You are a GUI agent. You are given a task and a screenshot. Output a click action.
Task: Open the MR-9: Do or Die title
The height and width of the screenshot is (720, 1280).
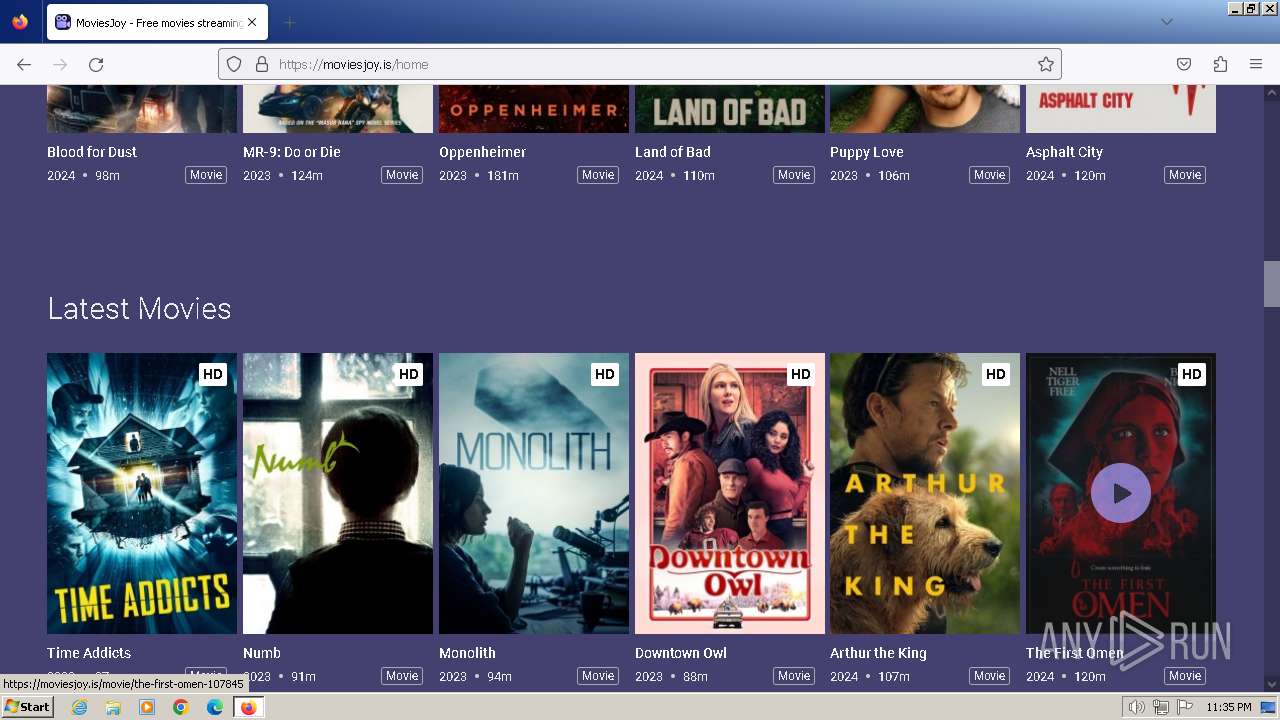(x=292, y=152)
